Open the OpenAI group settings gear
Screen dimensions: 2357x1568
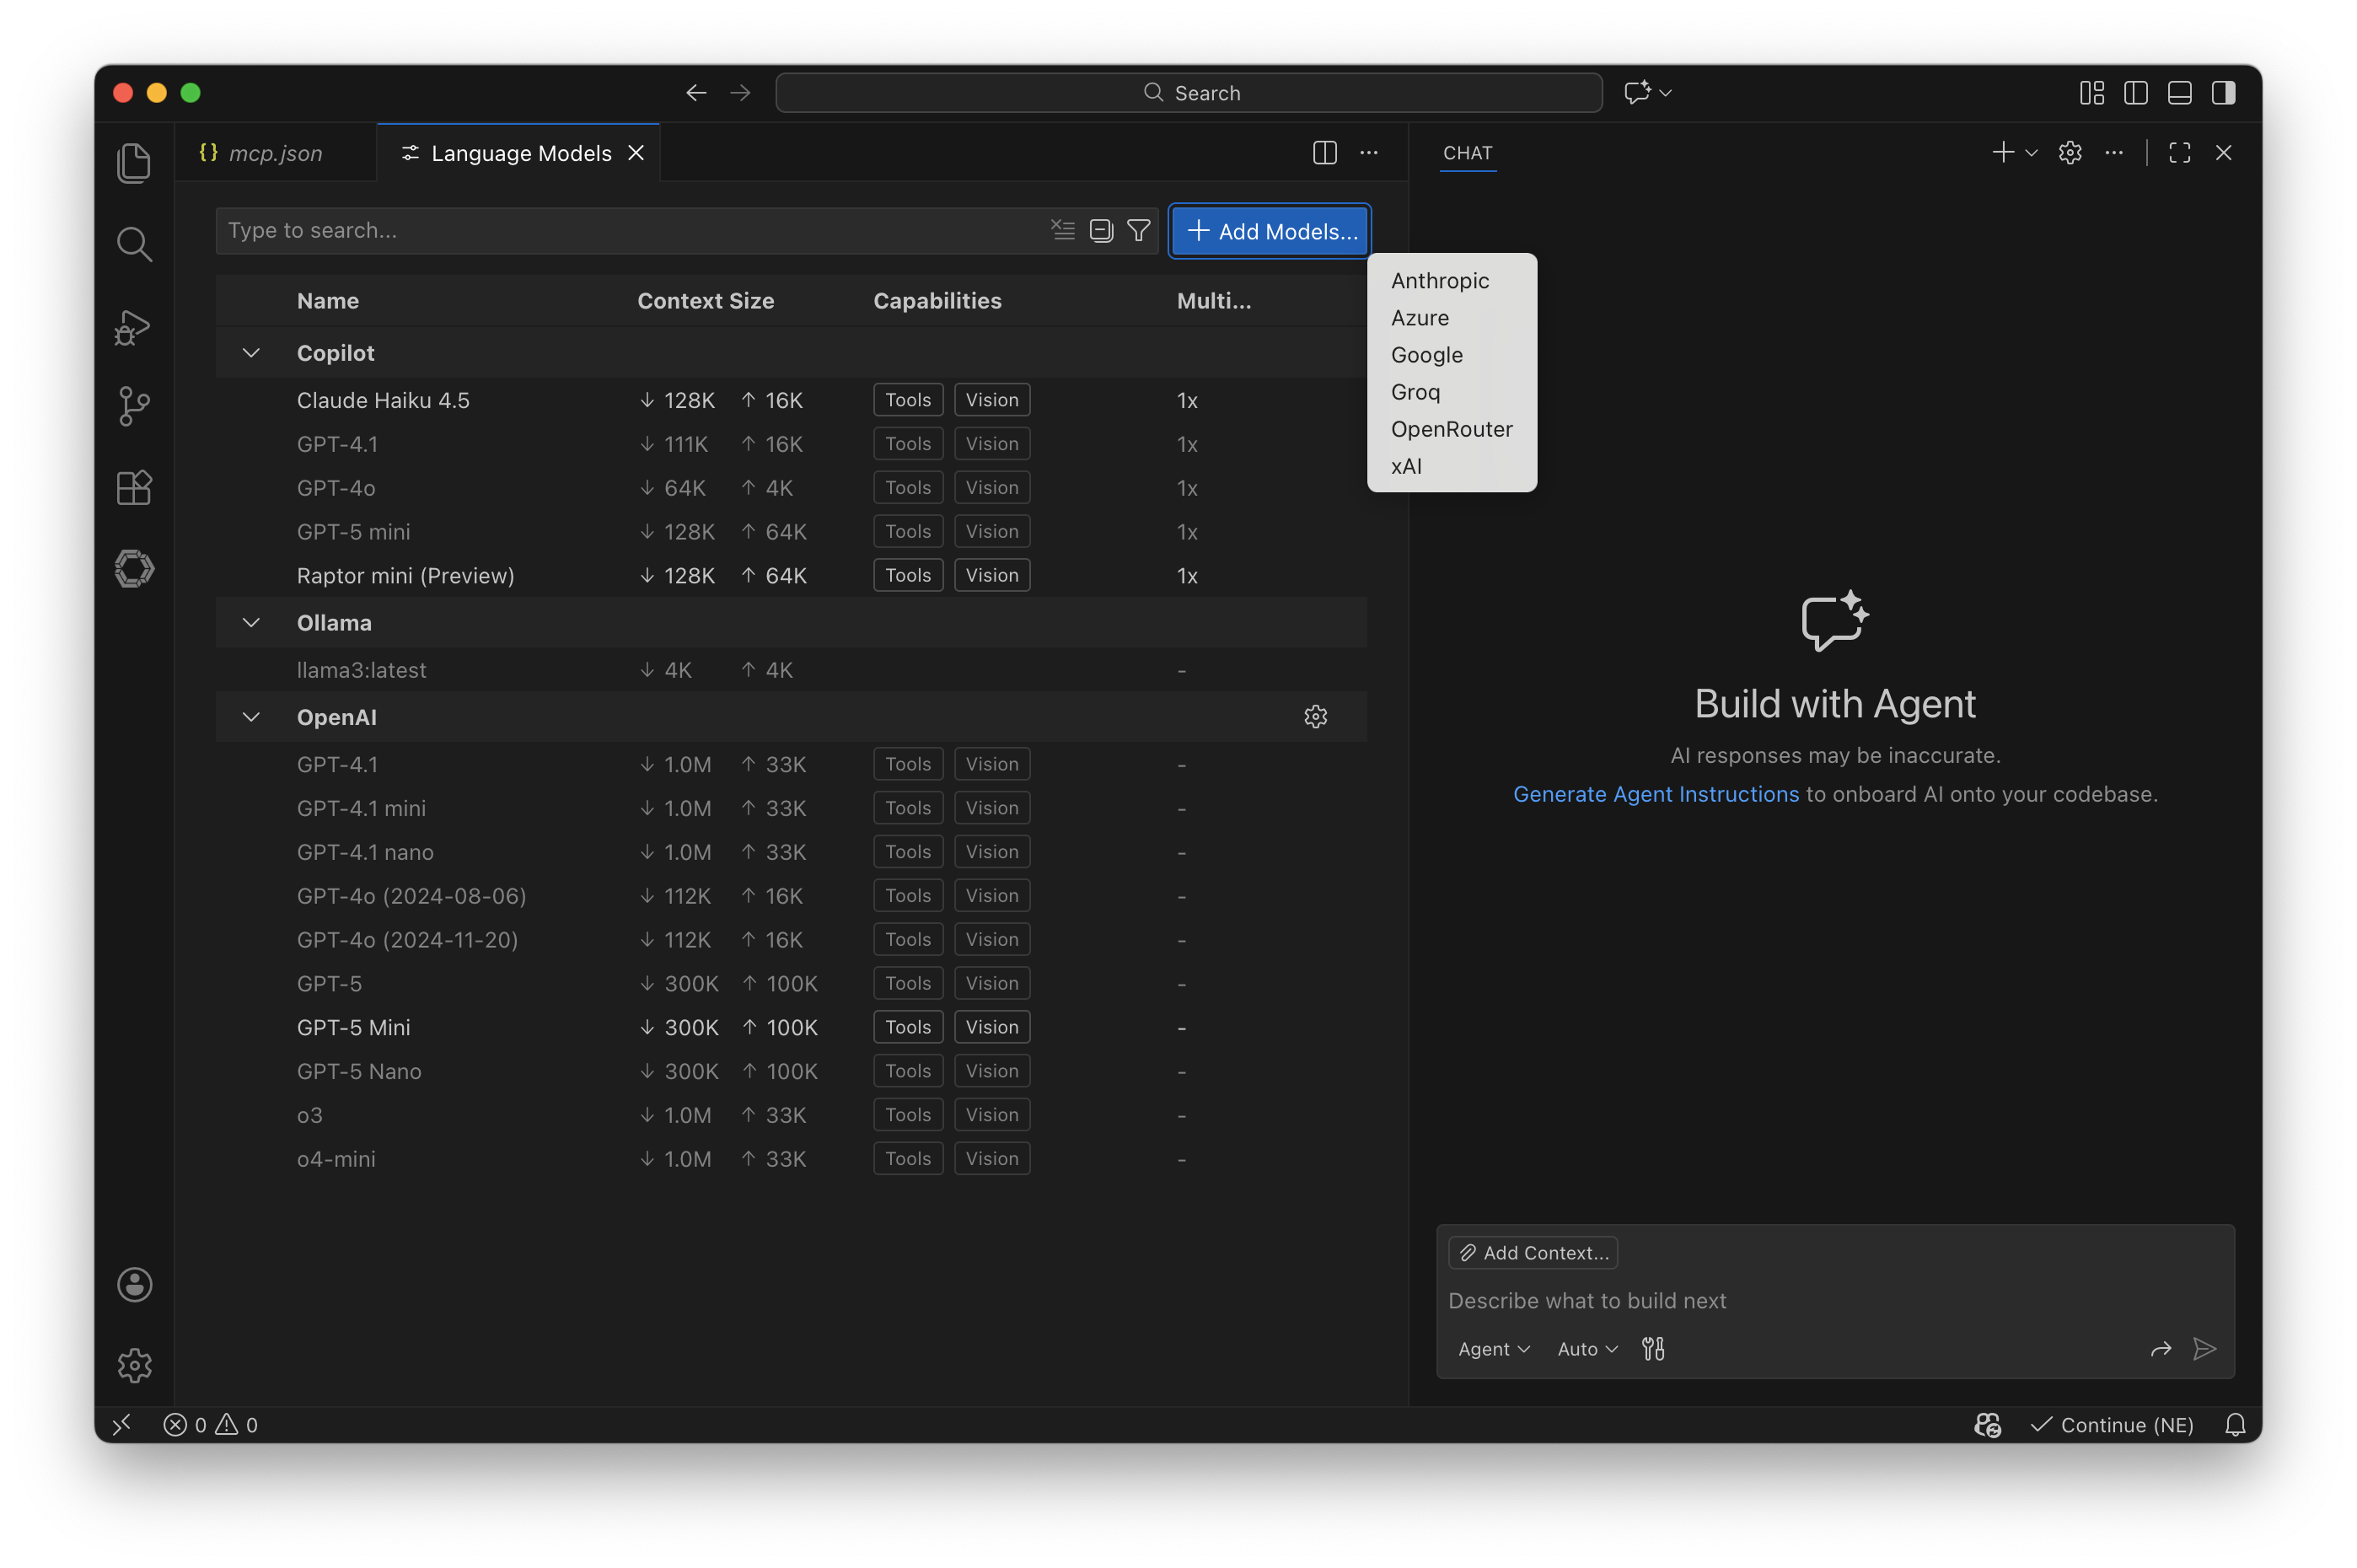(x=1316, y=717)
